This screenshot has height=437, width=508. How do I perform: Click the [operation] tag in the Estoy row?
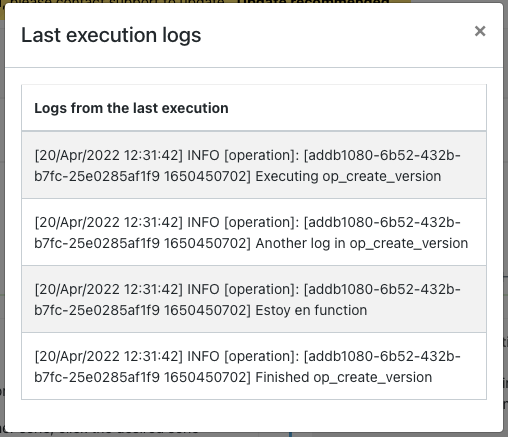(x=262, y=289)
